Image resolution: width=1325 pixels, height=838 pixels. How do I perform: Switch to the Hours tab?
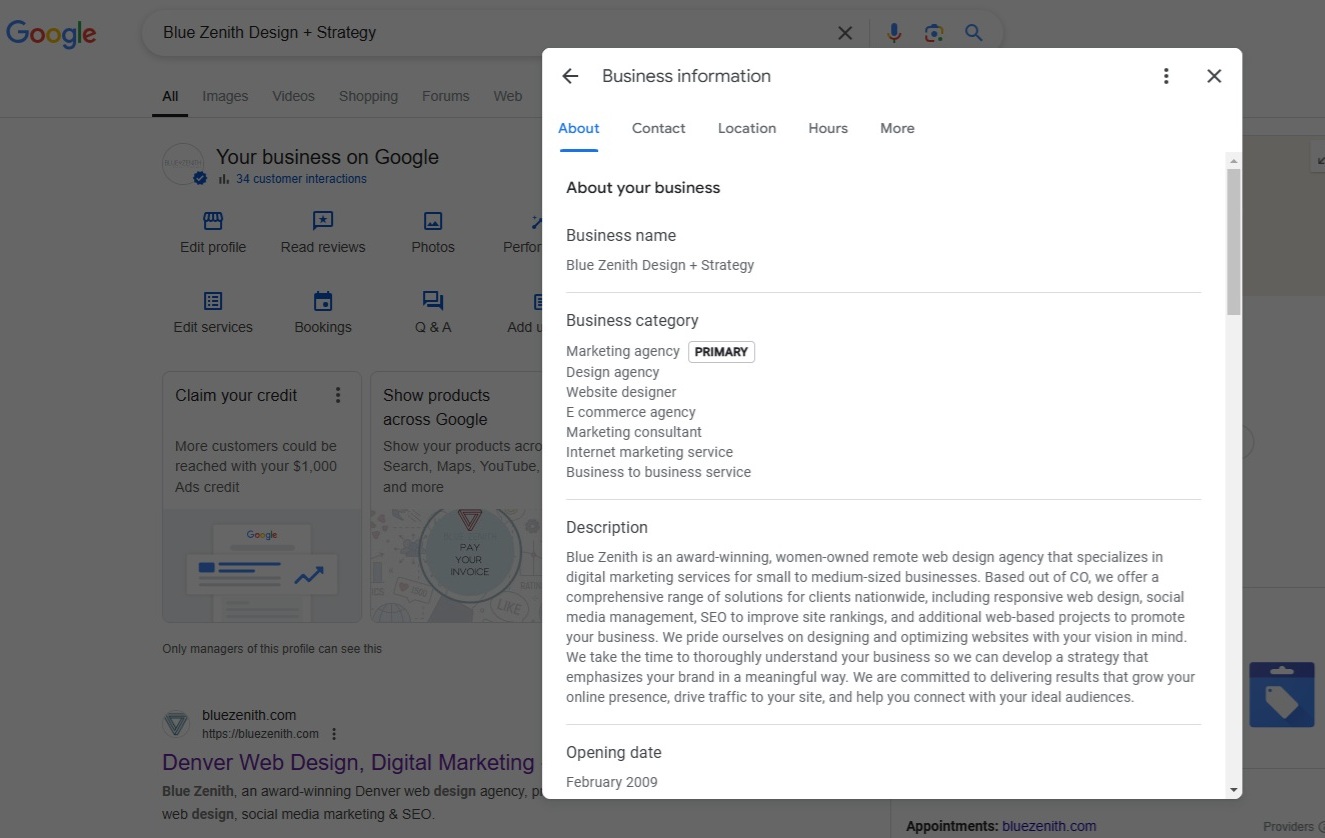point(828,128)
